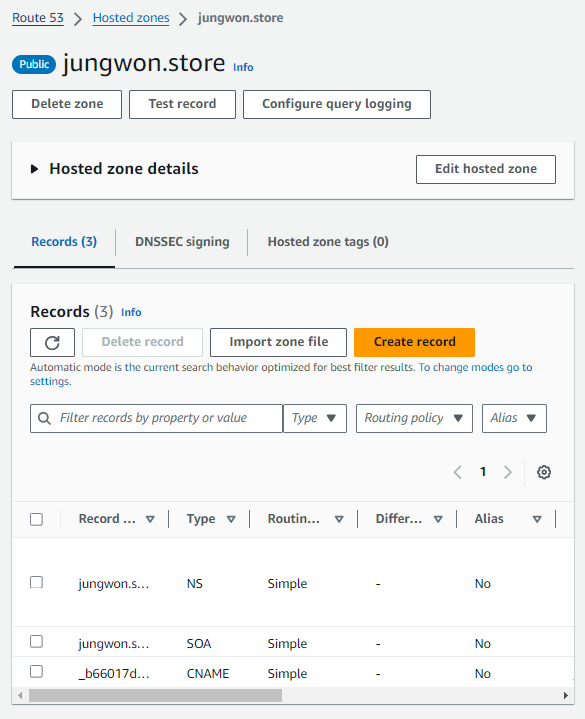Click CNAME record name _b66017d...
This screenshot has width=585, height=719.
tap(114, 674)
